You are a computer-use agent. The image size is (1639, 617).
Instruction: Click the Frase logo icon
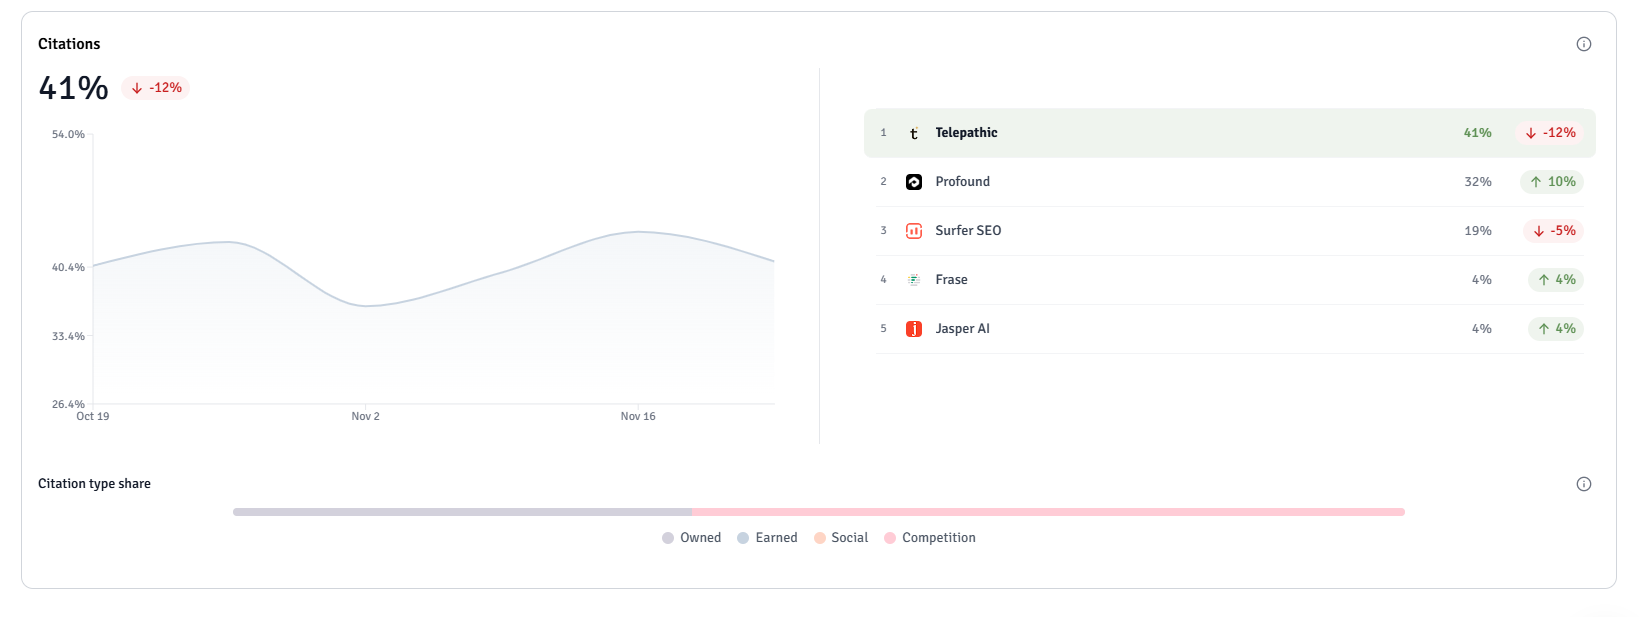914,280
